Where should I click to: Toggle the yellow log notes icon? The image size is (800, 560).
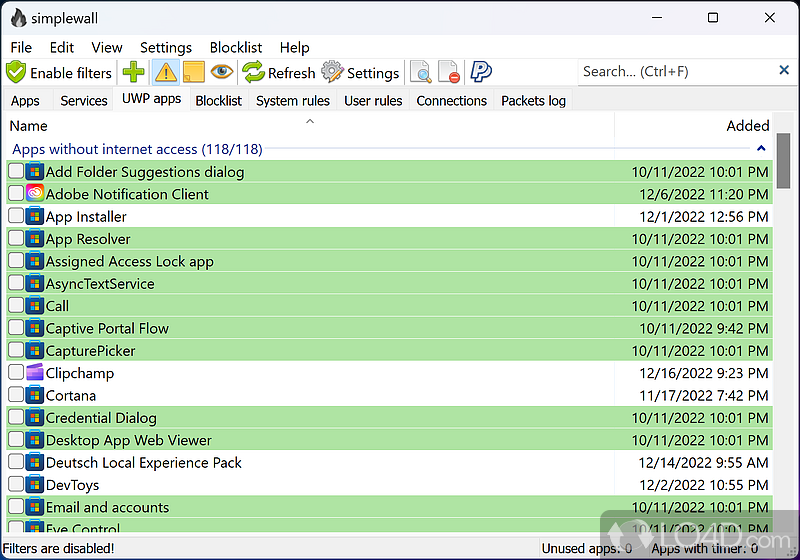tap(194, 72)
